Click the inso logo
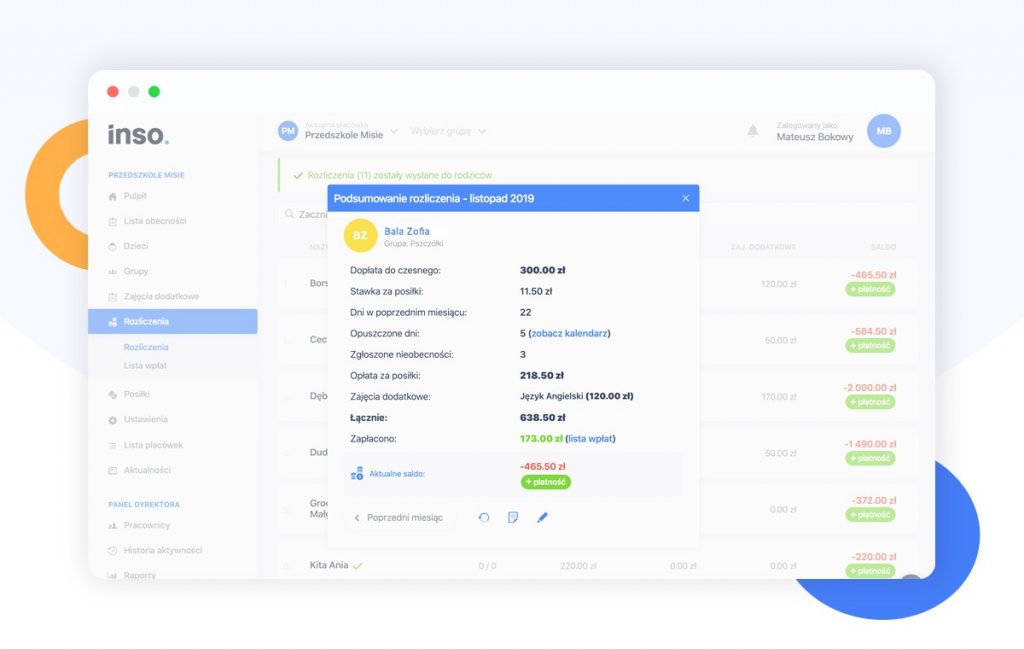Viewport: 1024px width, 649px height. coord(139,134)
